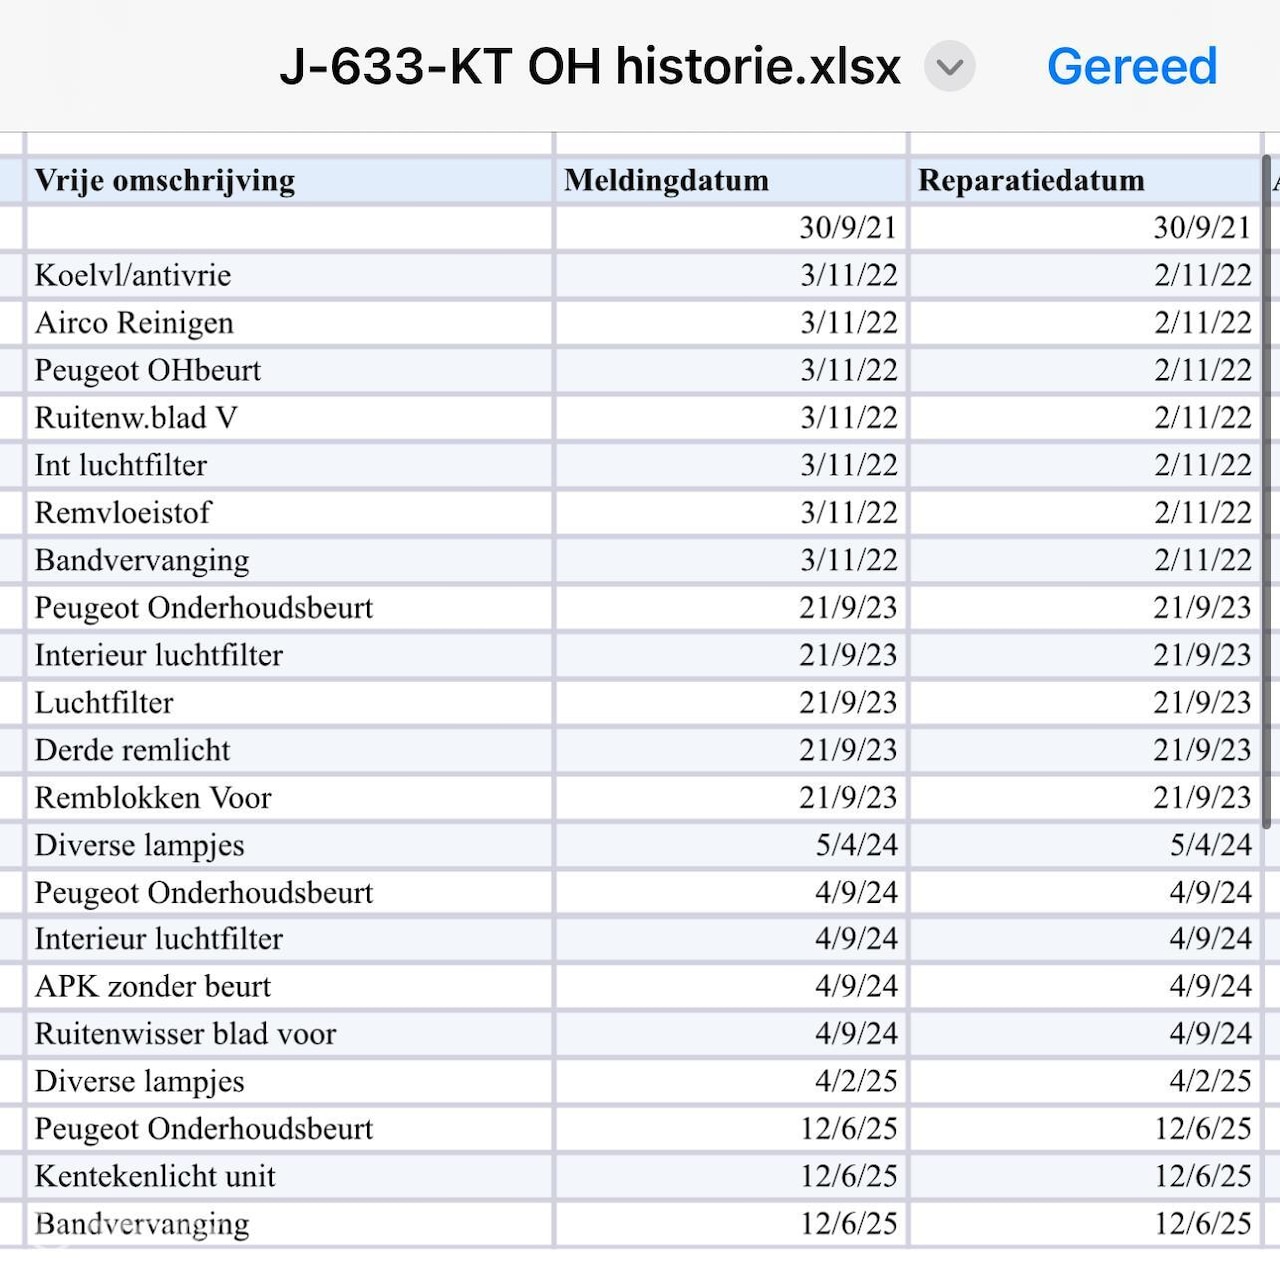Select the Remblokken Voor cell
Viewport: 1280px width, 1269px height.
tap(288, 798)
